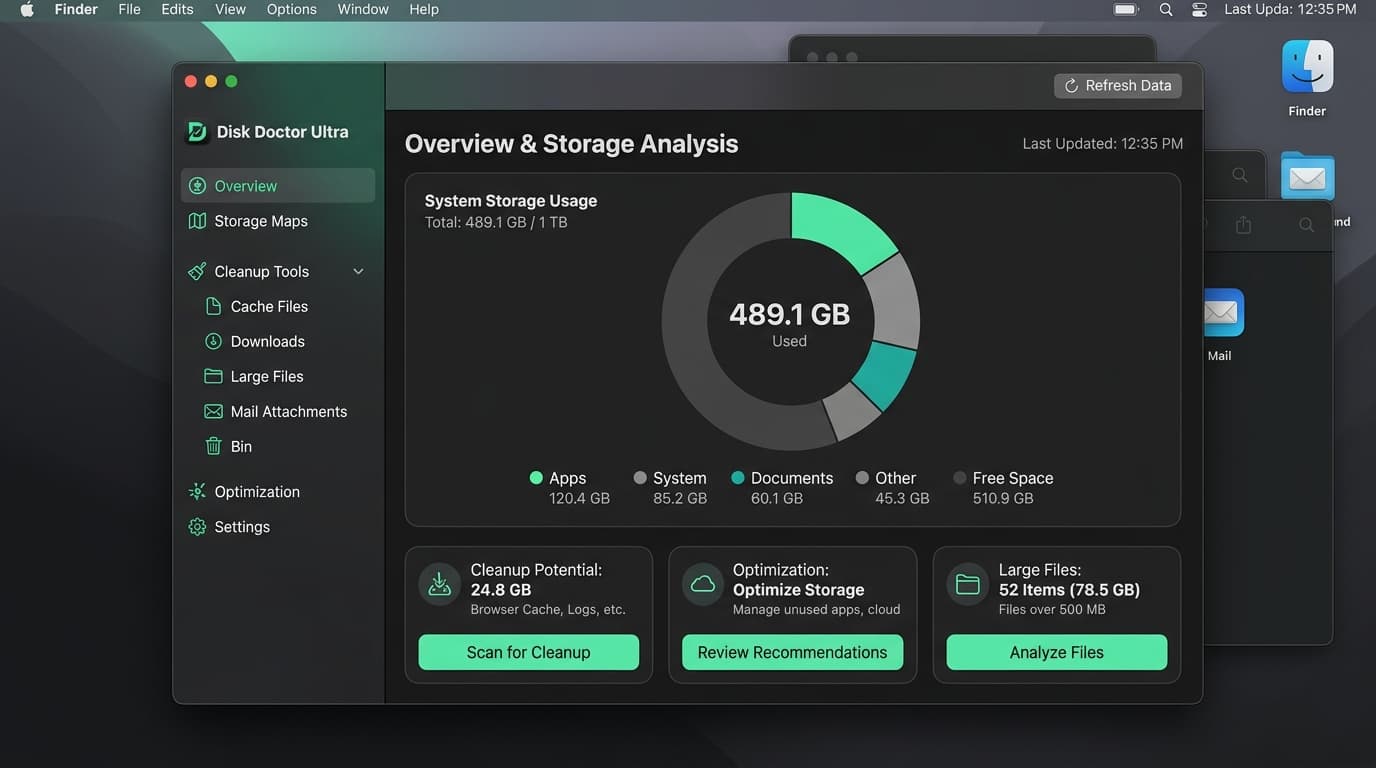Click the Analyze Files button
The image size is (1376, 768).
pyautogui.click(x=1056, y=652)
